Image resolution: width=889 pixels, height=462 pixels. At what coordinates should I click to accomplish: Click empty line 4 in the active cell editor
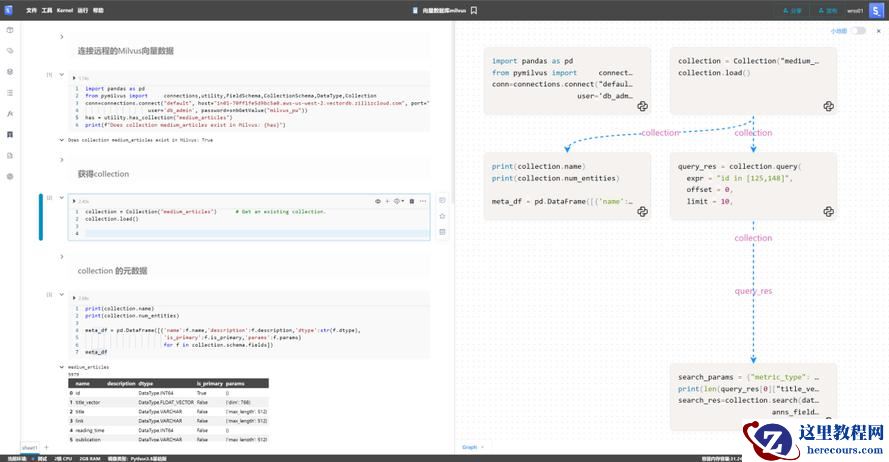click(250, 233)
